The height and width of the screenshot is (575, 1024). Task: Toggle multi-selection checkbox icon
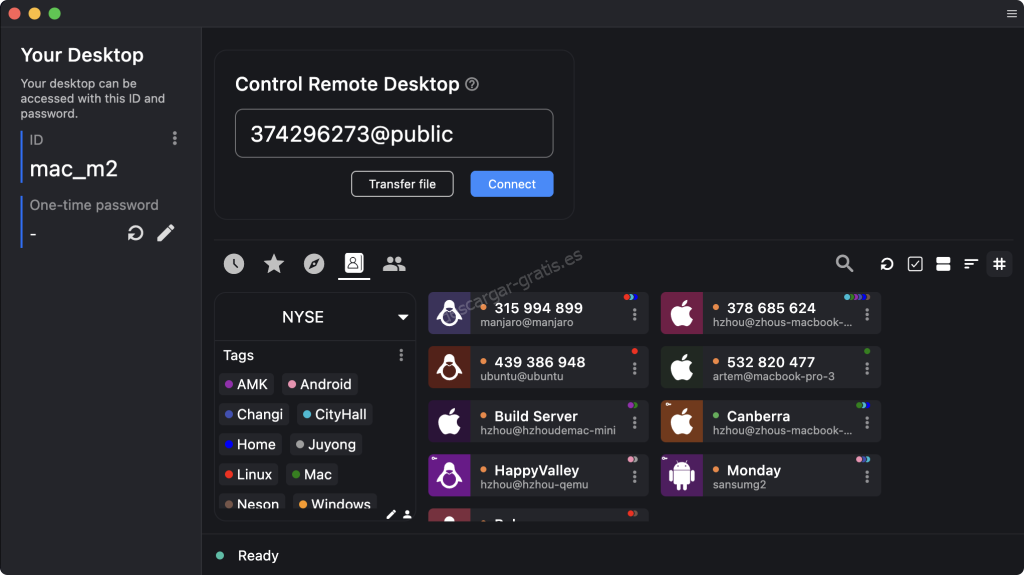(915, 264)
